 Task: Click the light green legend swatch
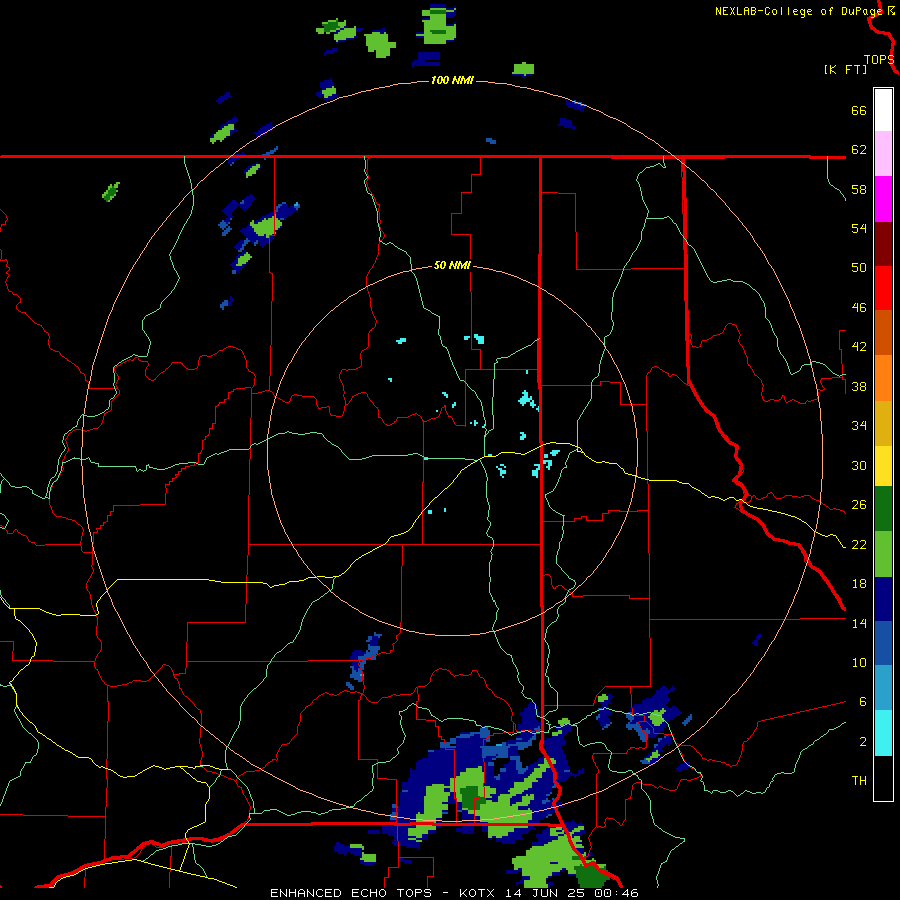[x=883, y=554]
